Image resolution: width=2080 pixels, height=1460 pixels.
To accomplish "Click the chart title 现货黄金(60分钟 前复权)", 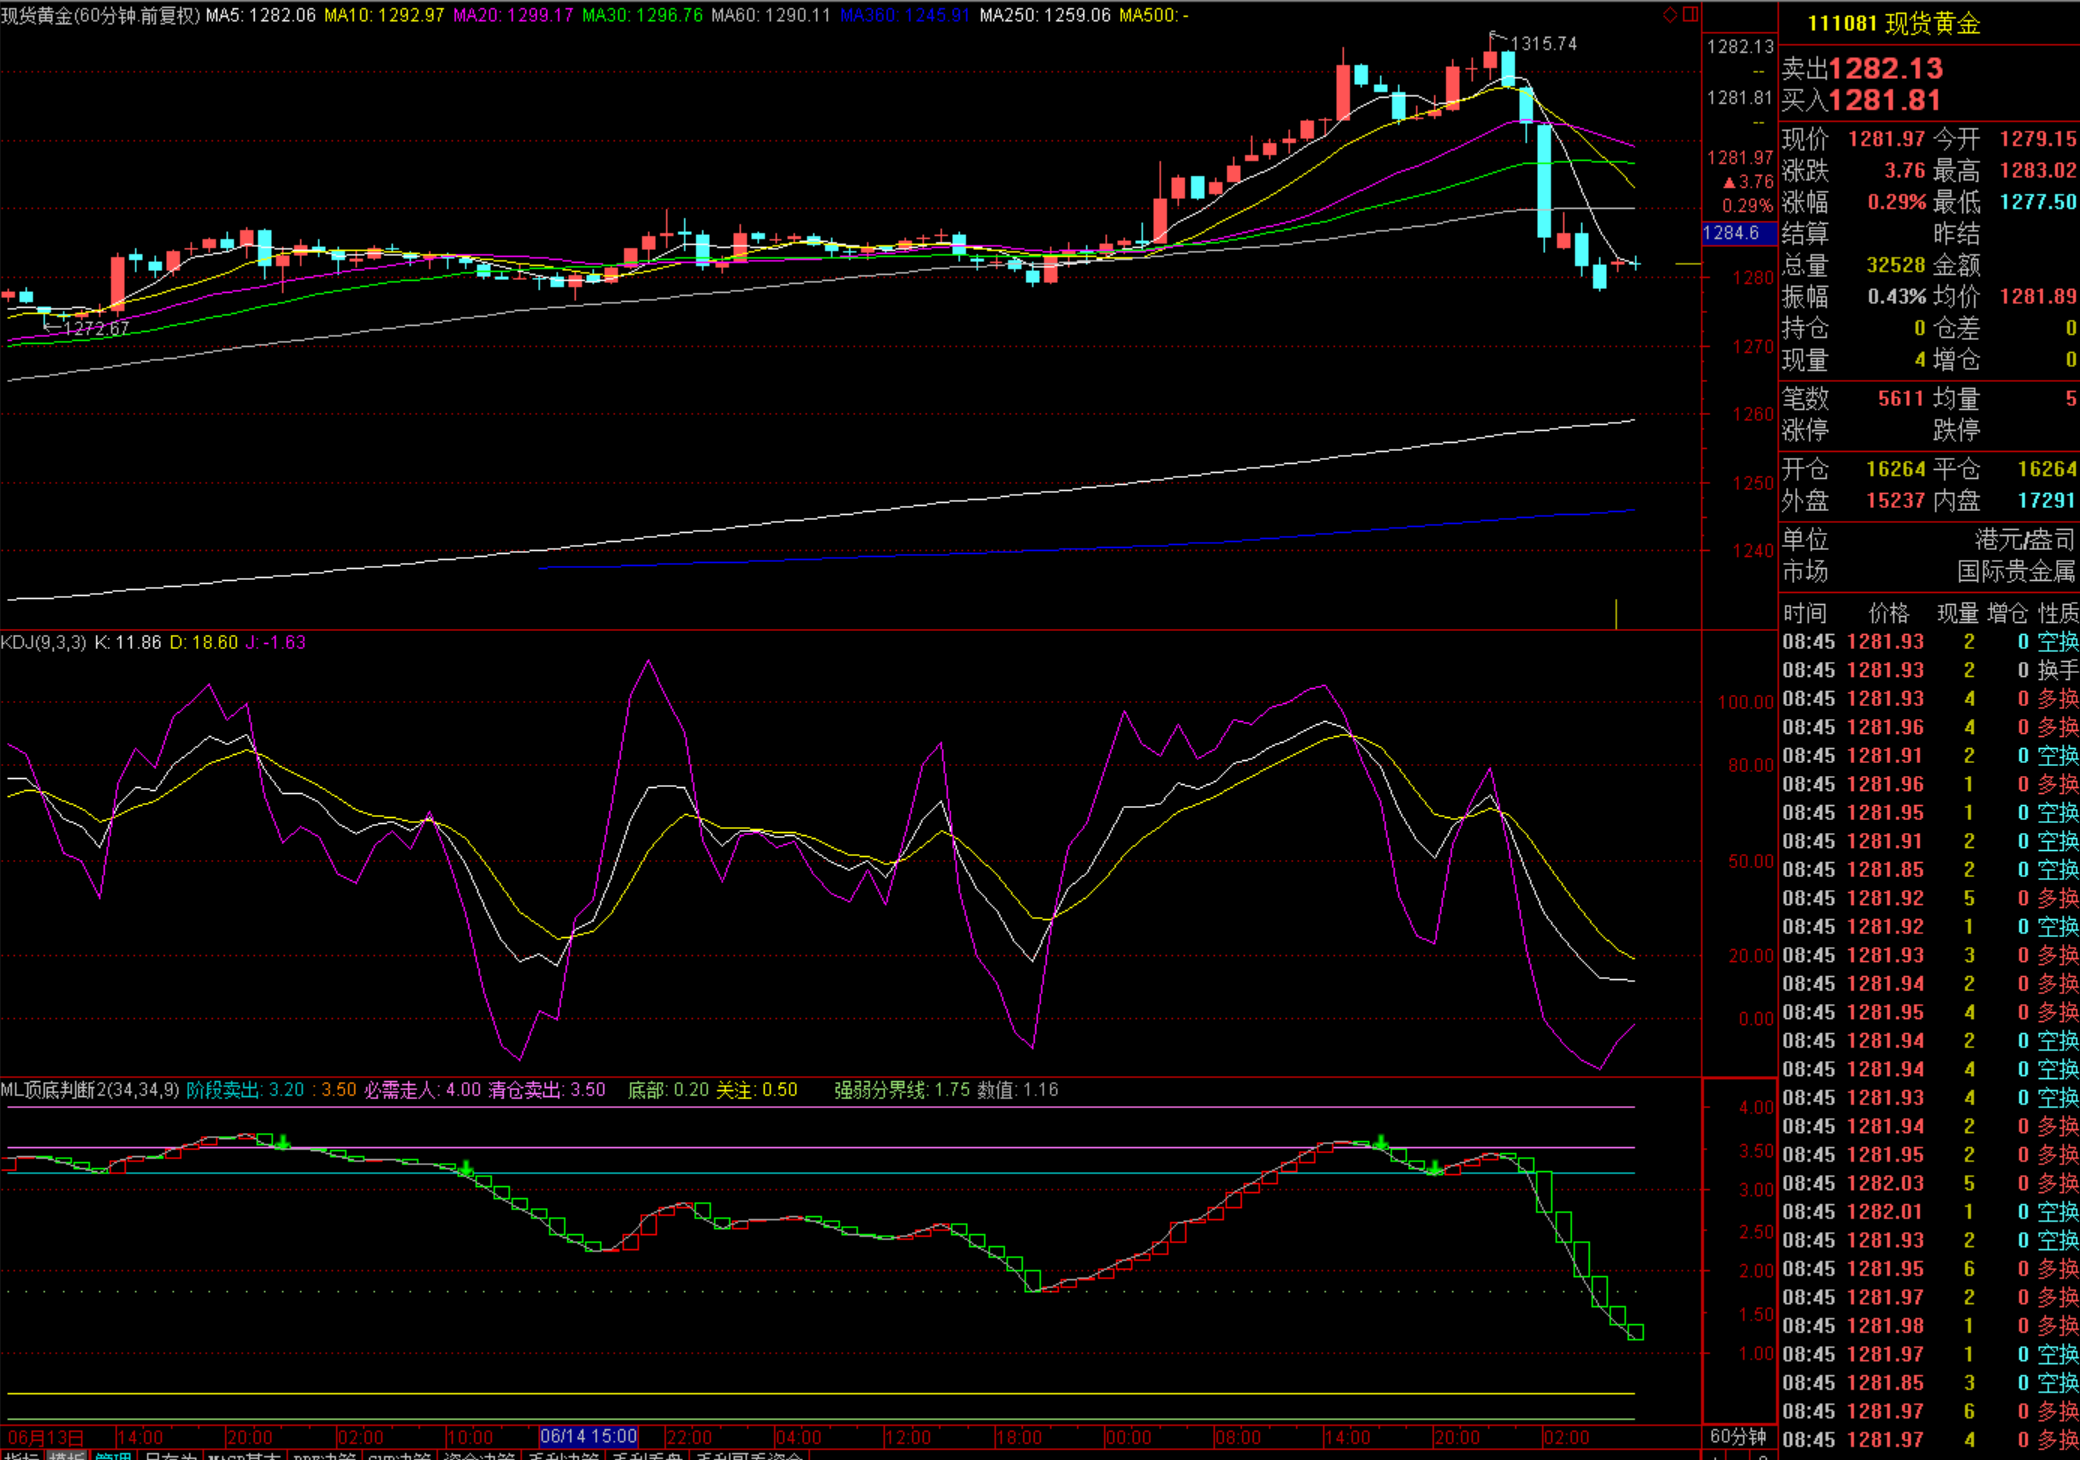I will tap(100, 15).
